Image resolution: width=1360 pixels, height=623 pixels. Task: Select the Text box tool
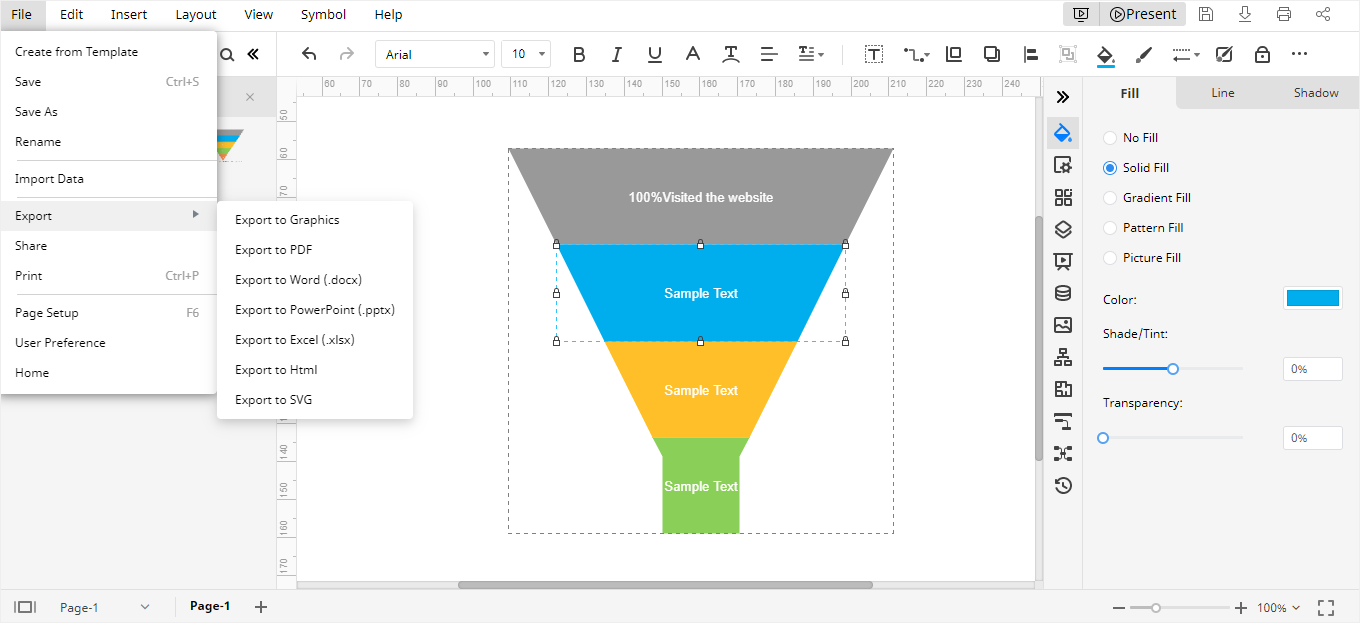(874, 54)
